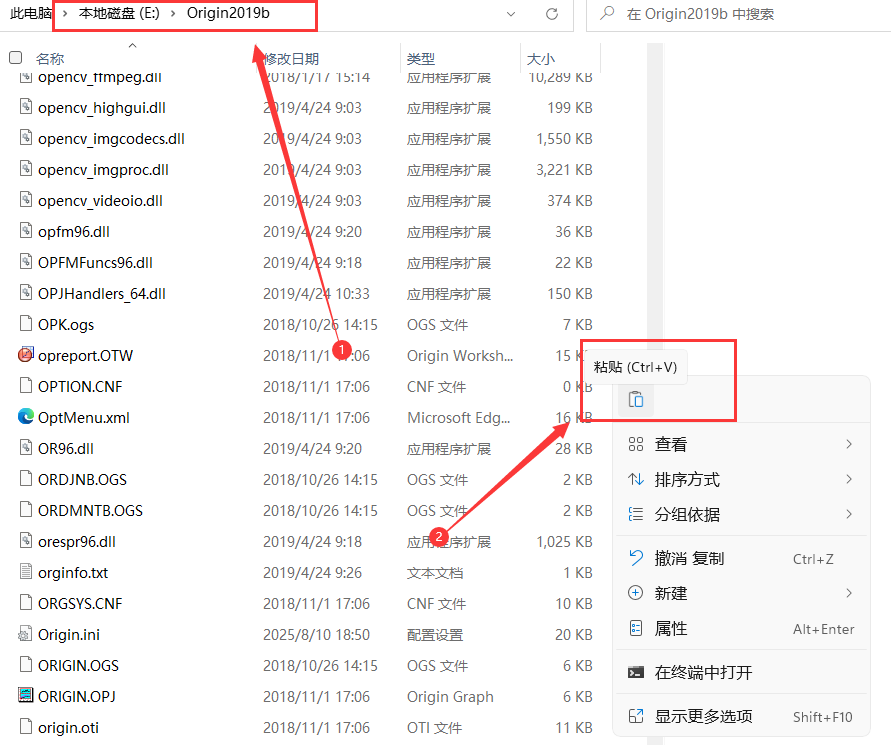Click the OPJHandlers_64.dll file icon
The height and width of the screenshot is (745, 891).
tap(26, 292)
